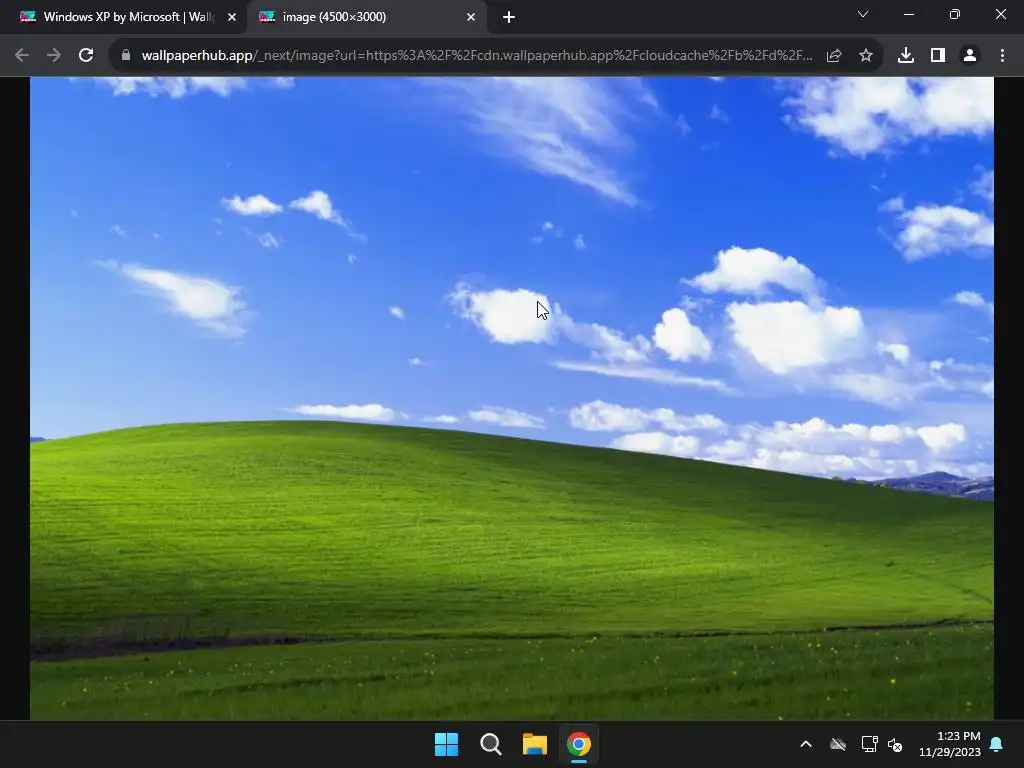Click the Bliss wallpaper image
The width and height of the screenshot is (1024, 768).
tap(512, 398)
